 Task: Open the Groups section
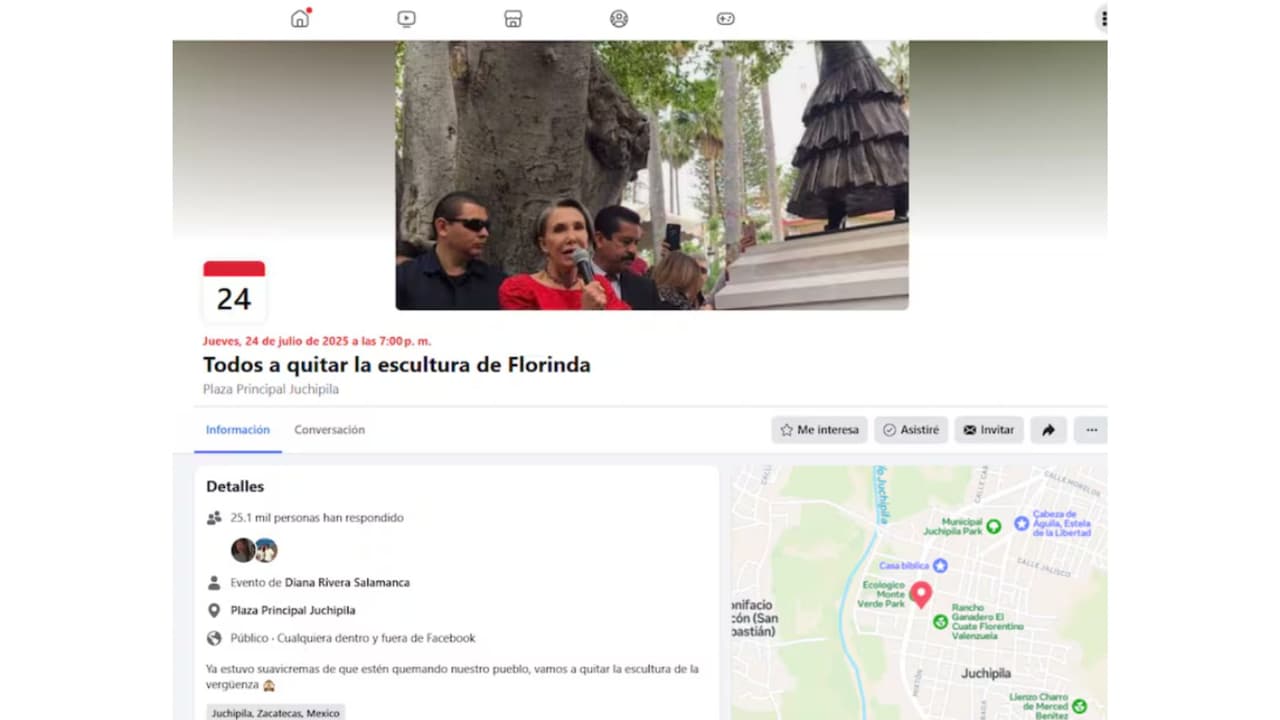coord(619,18)
